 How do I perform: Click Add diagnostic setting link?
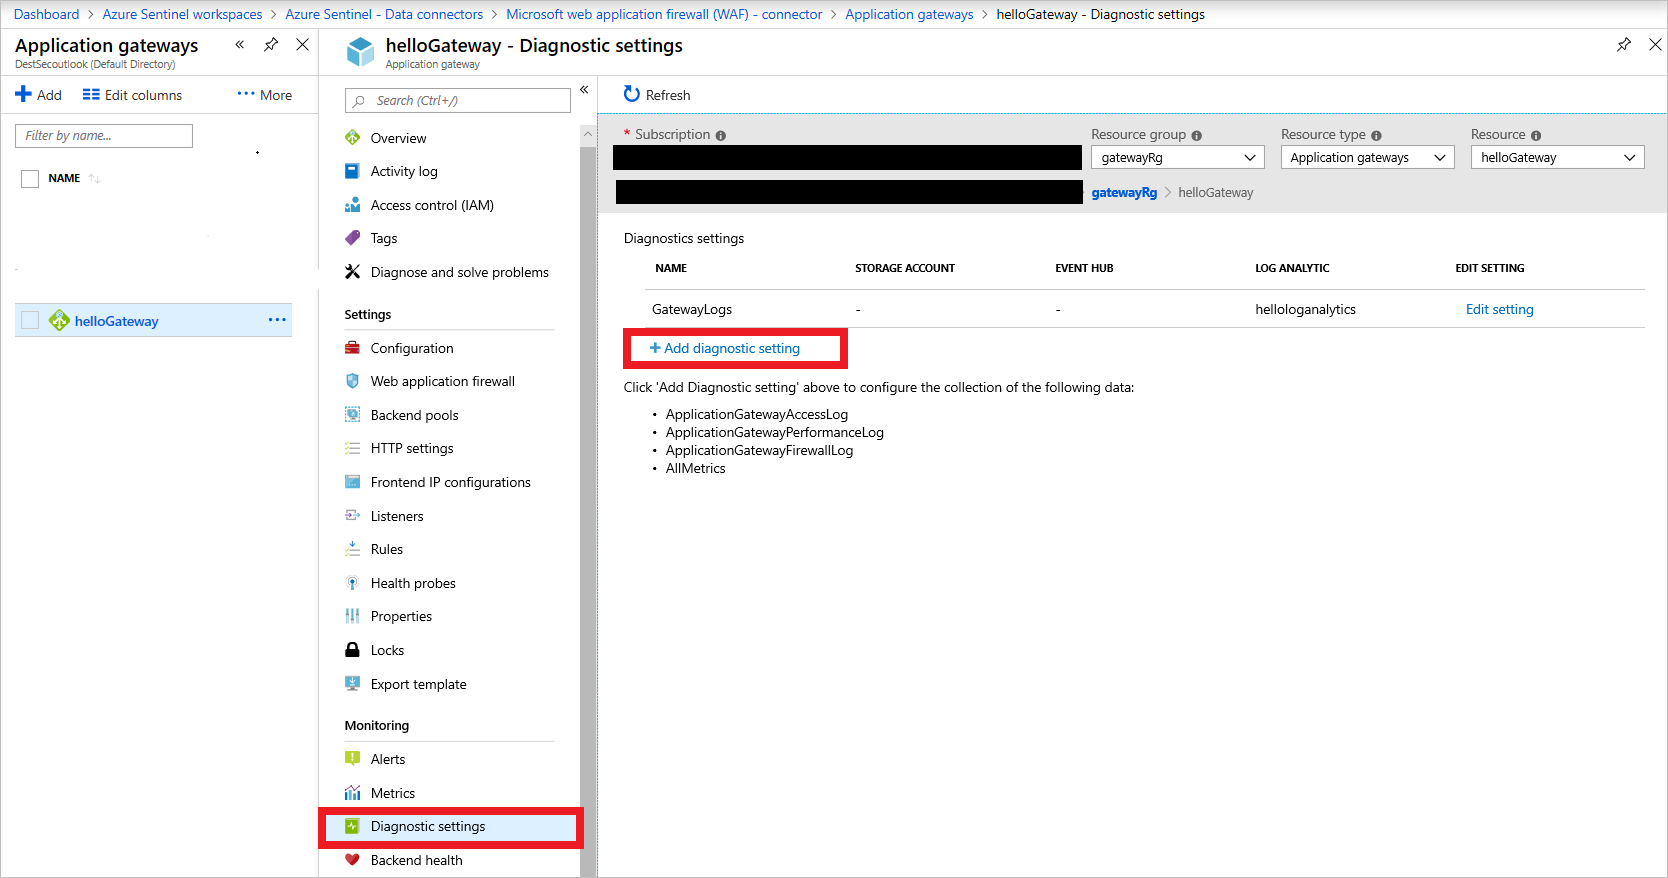(x=725, y=348)
